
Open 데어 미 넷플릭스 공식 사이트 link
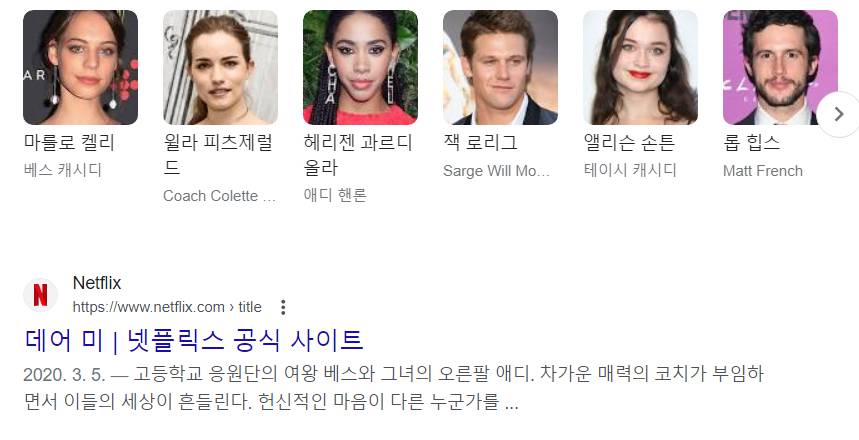coord(194,340)
